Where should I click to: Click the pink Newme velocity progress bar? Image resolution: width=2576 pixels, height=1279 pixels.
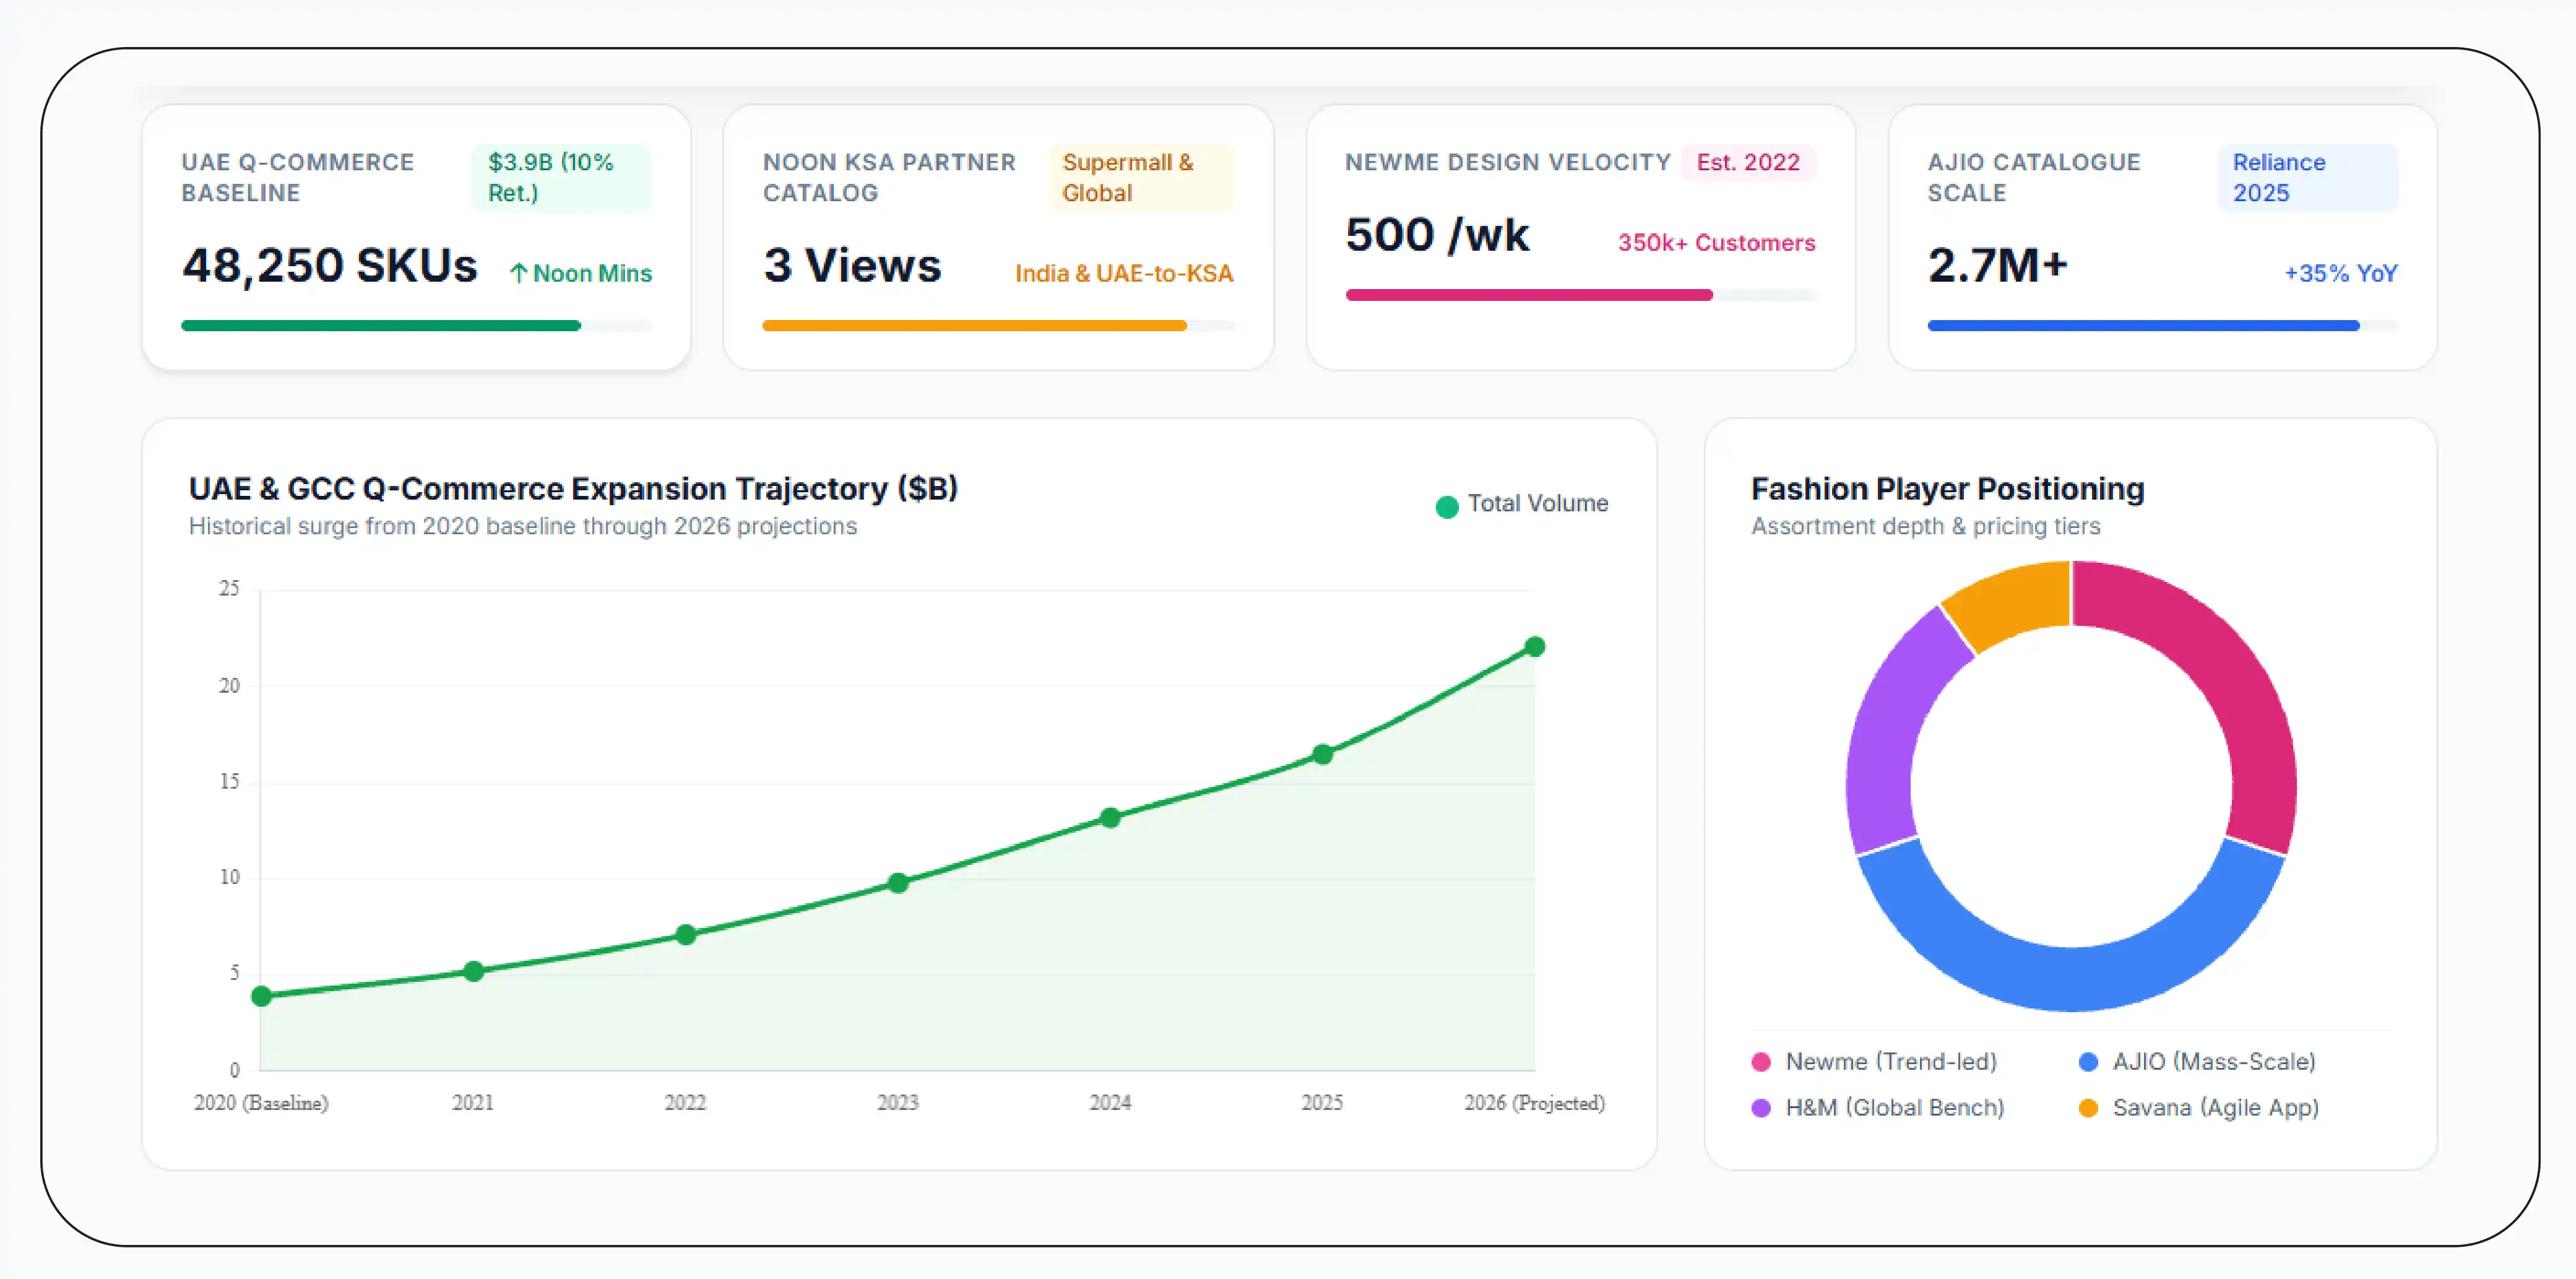[x=1580, y=295]
